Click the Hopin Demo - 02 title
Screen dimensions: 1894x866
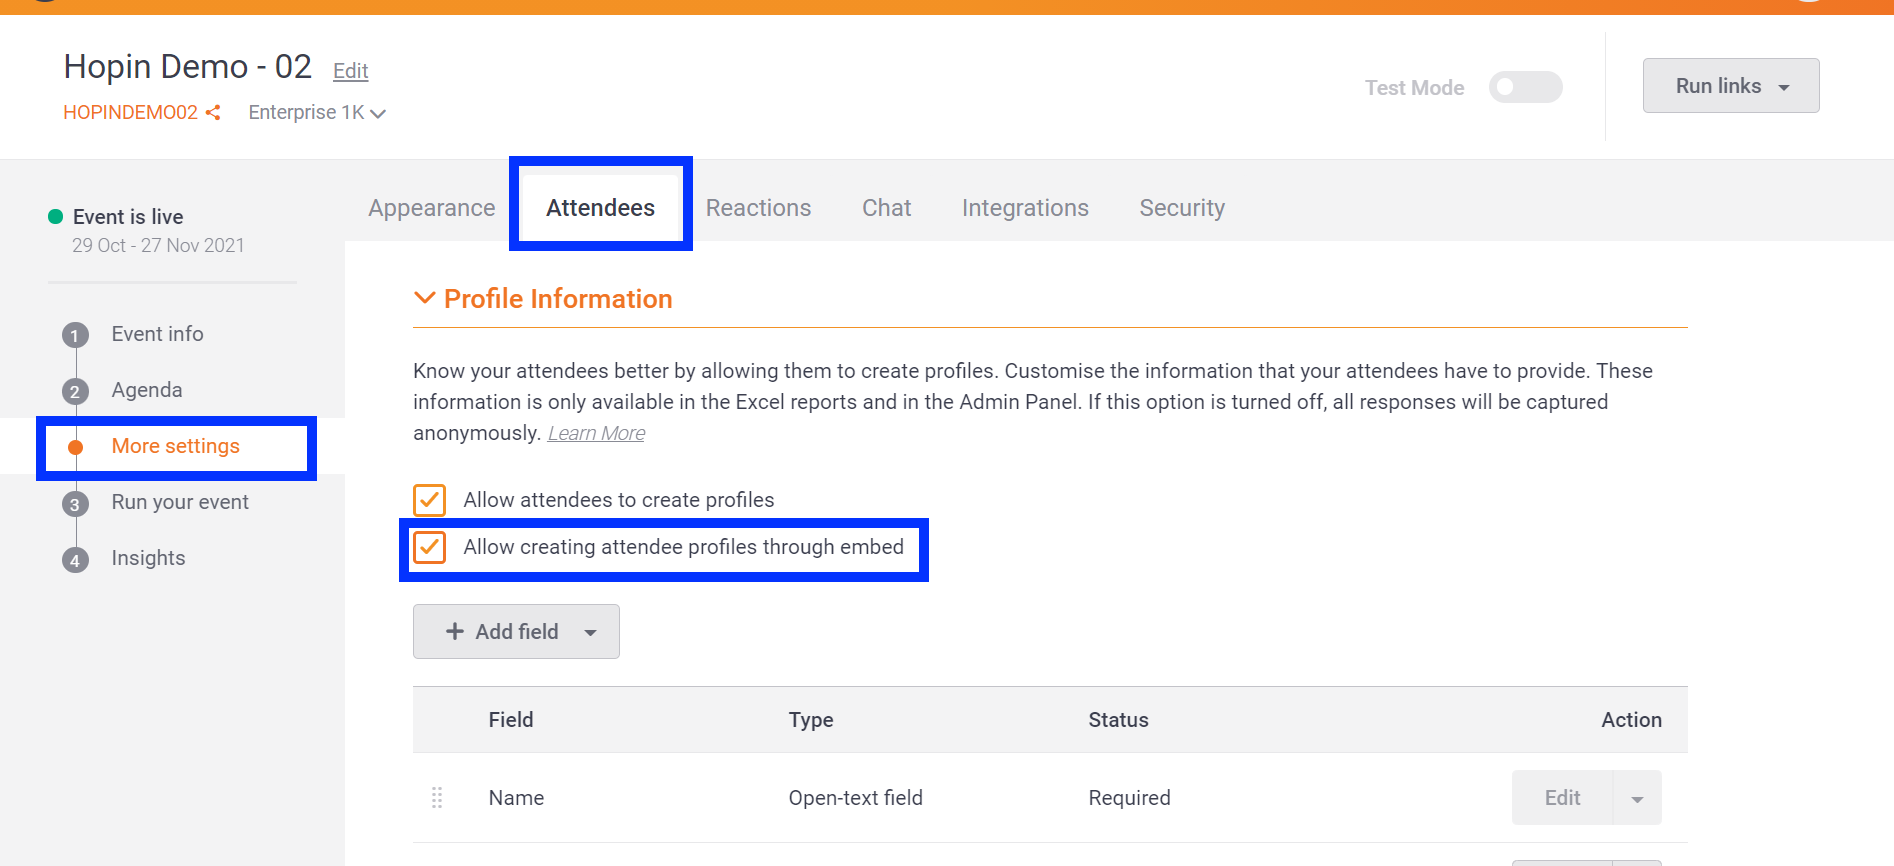point(188,67)
